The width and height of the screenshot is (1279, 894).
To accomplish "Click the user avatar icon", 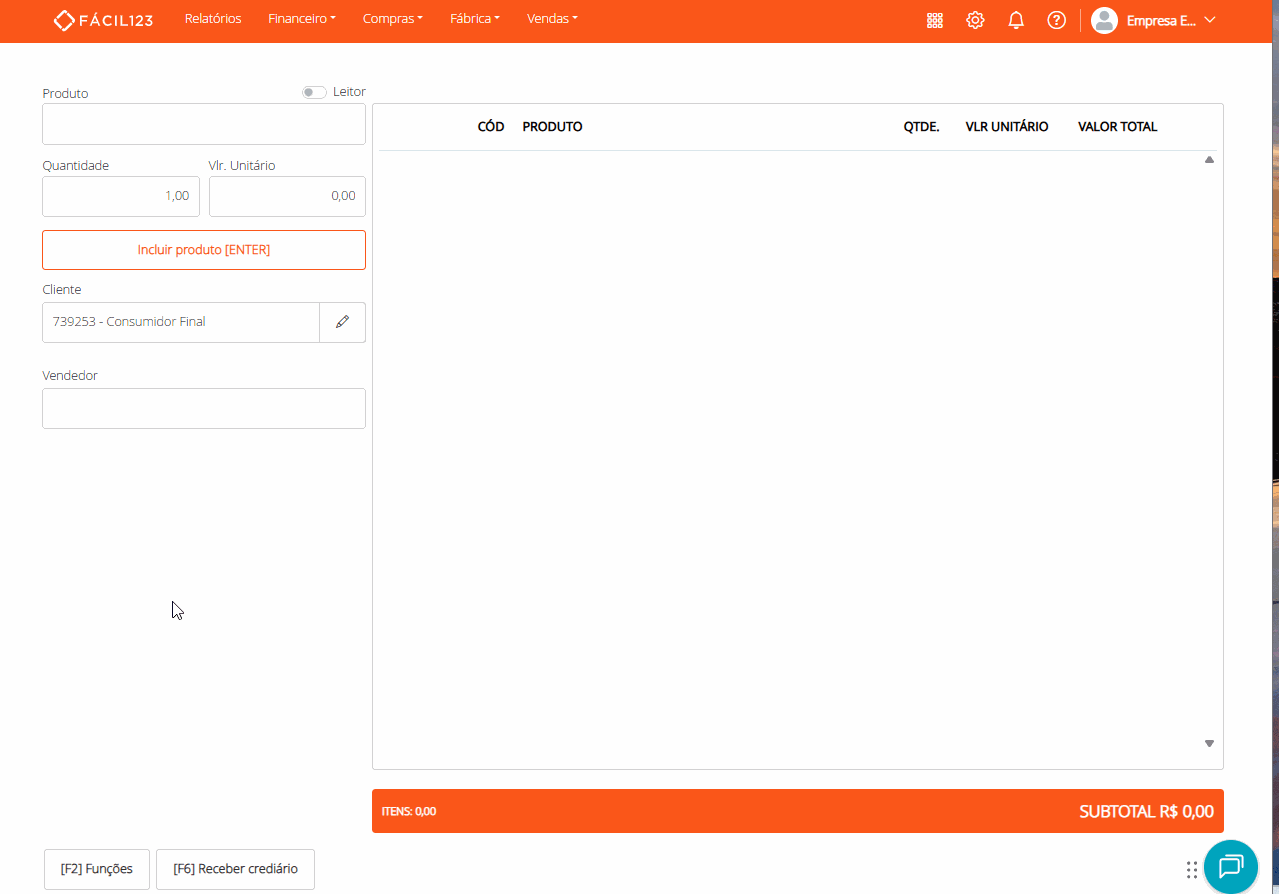I will pyautogui.click(x=1104, y=20).
